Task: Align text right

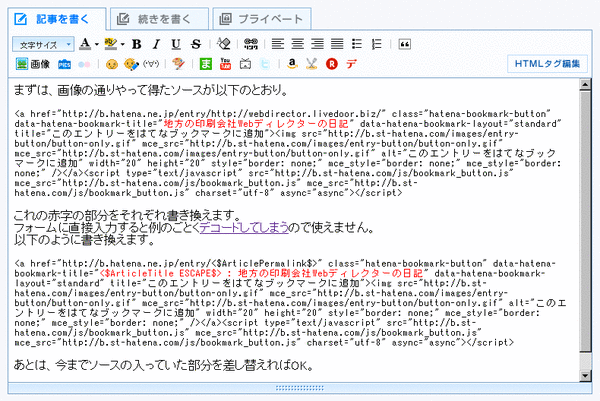Action: tap(318, 44)
